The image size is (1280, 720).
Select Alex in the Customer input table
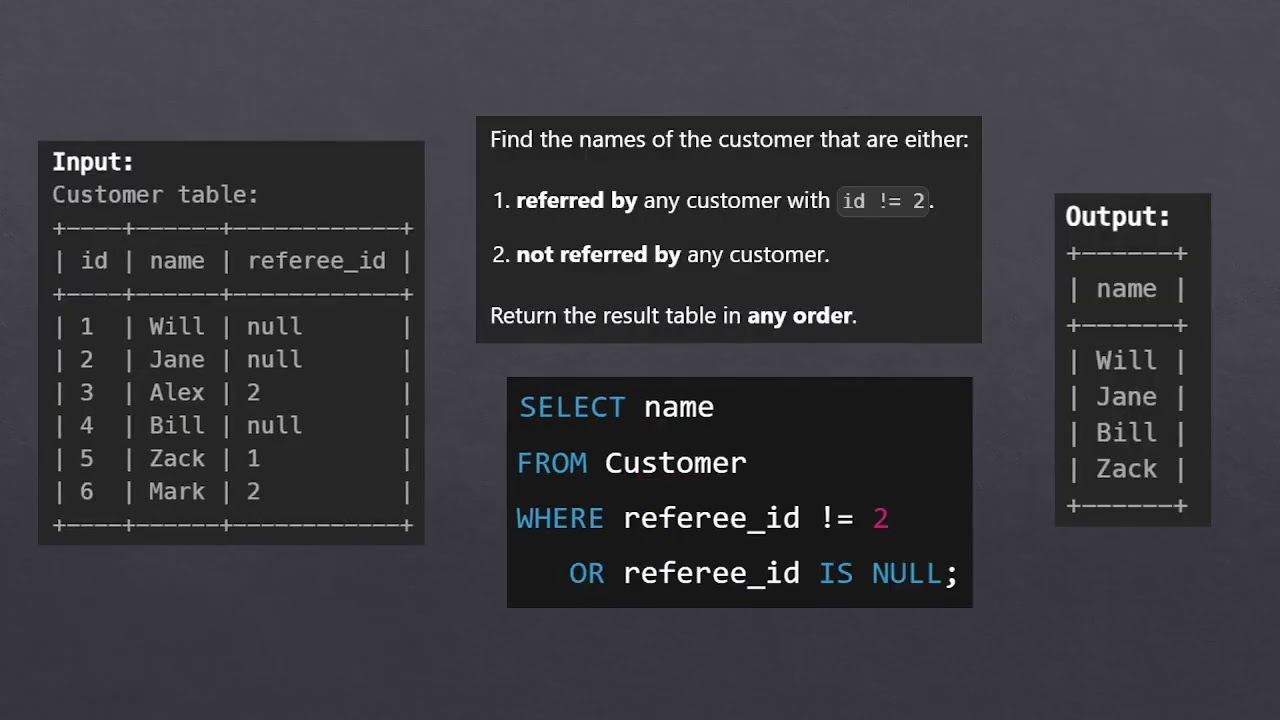(x=177, y=393)
